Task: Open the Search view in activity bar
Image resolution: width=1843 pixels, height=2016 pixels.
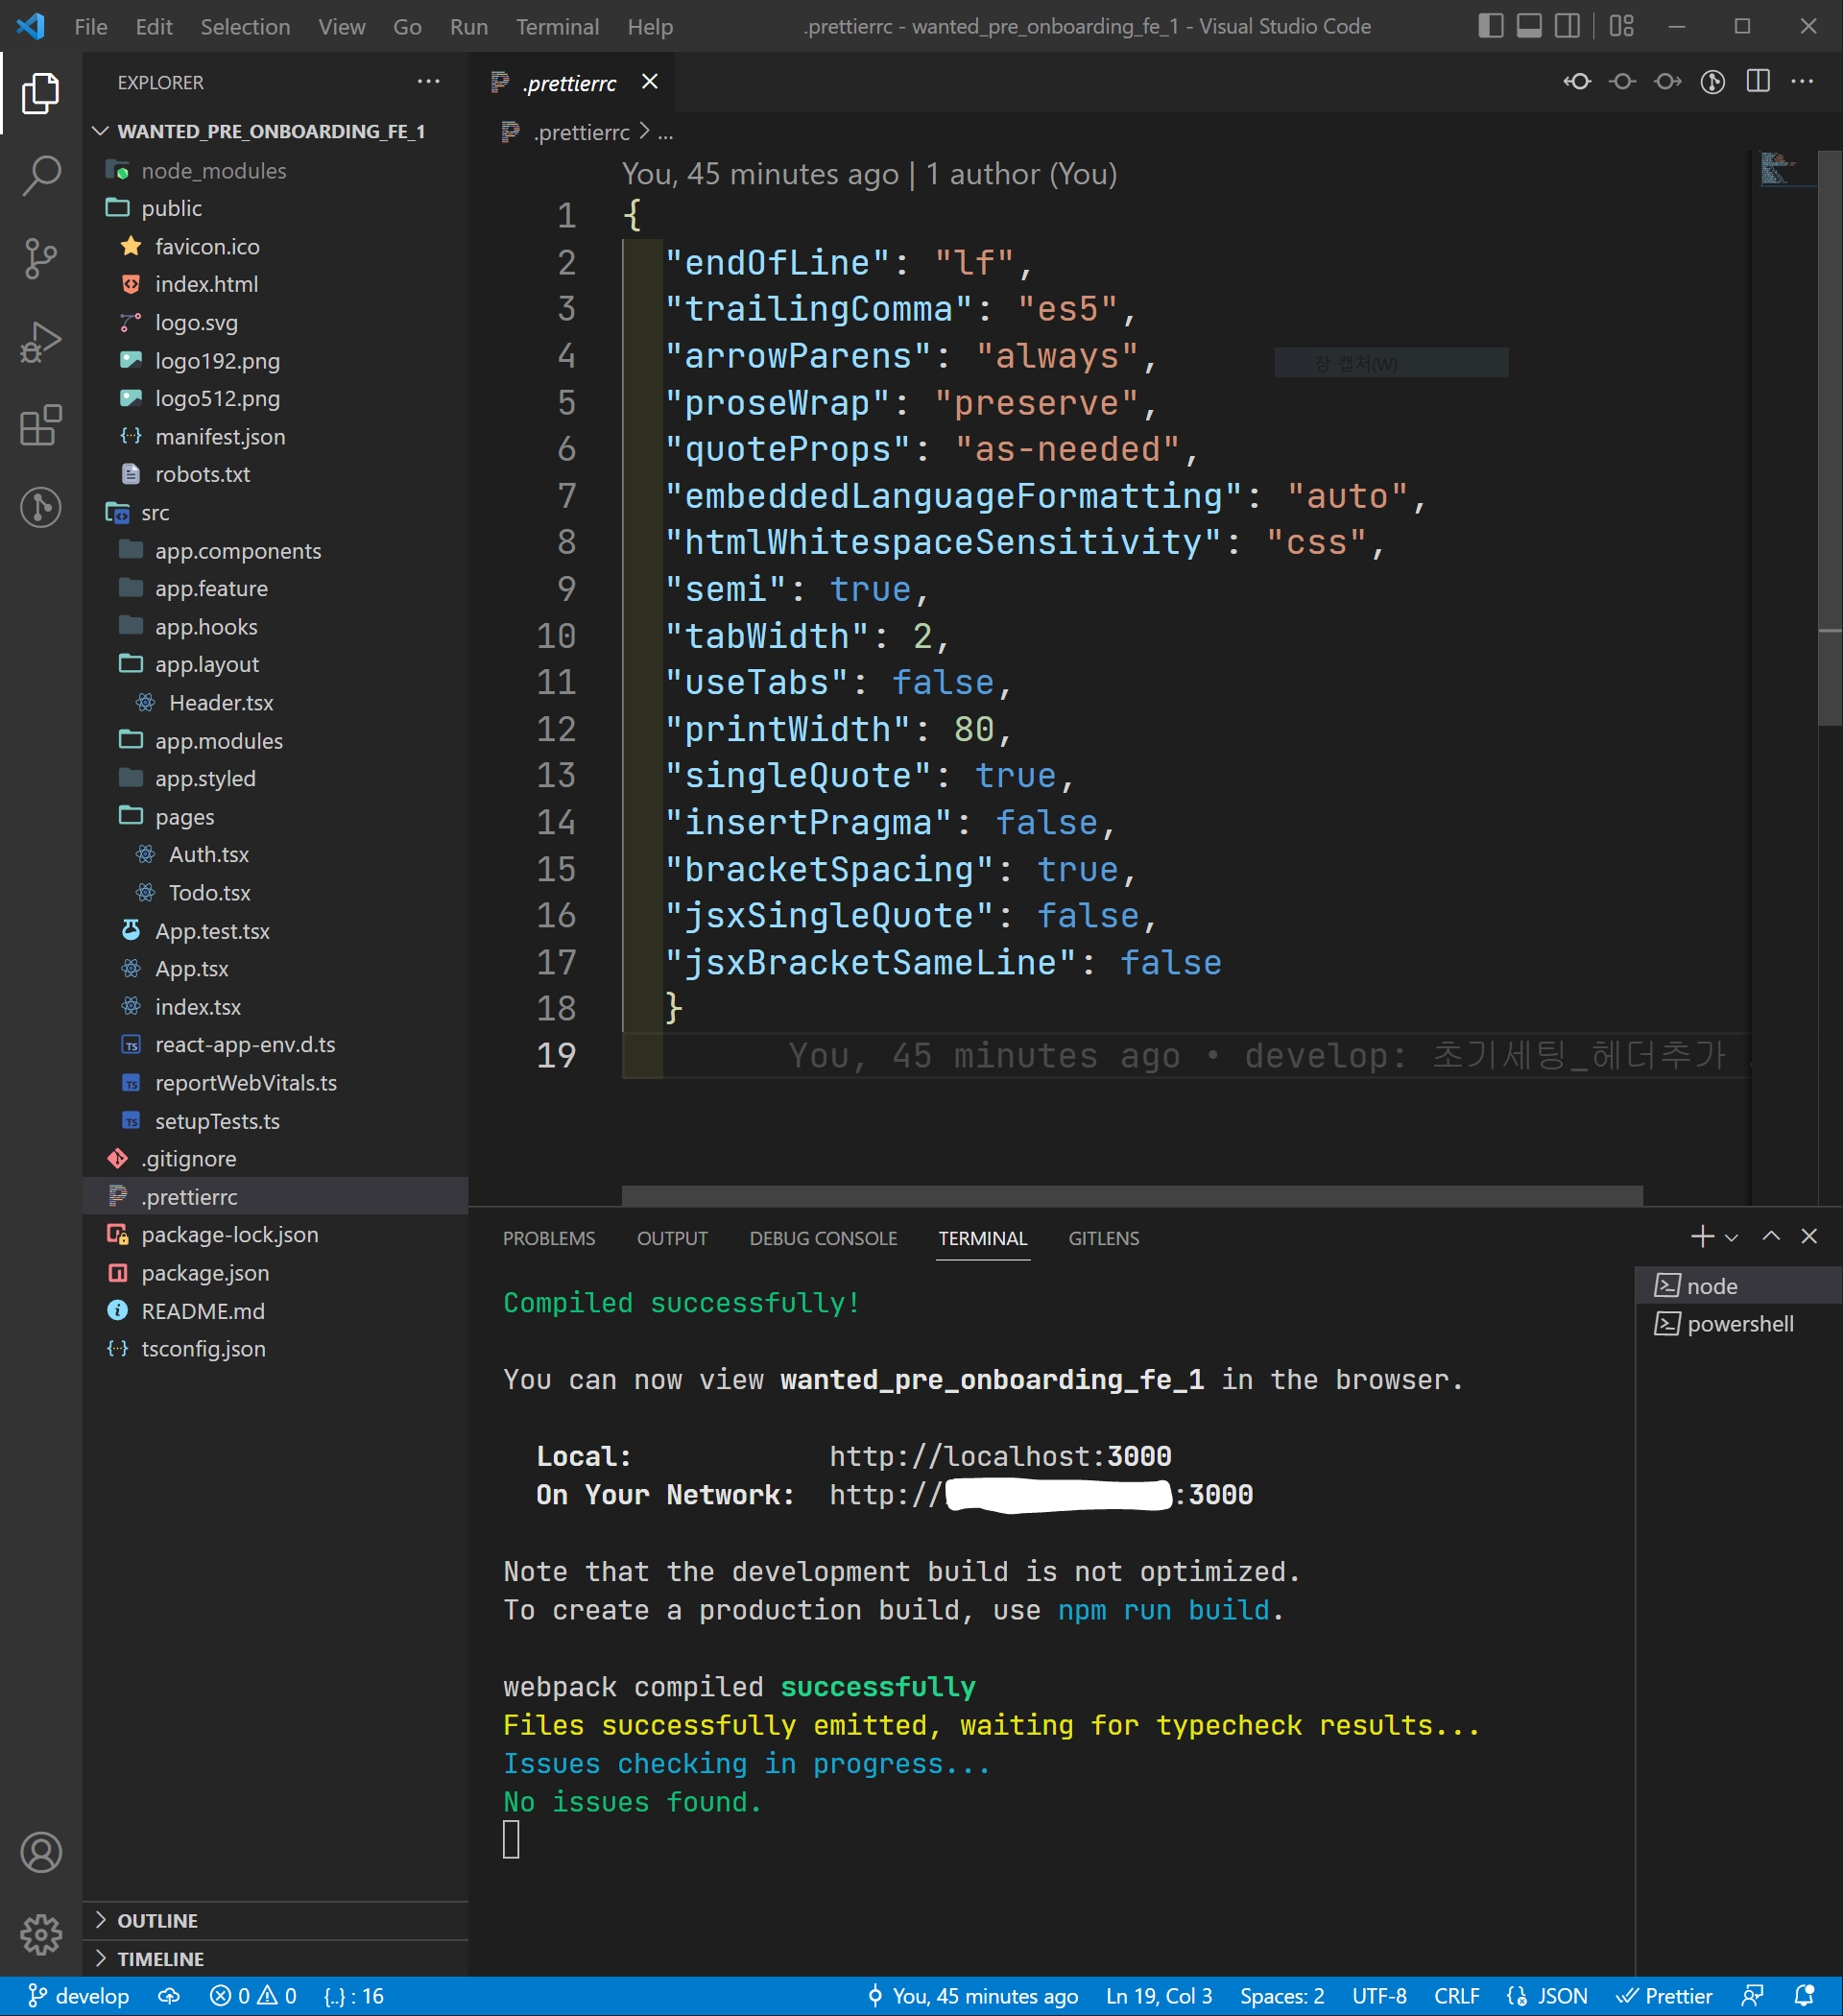Action: coord(41,175)
